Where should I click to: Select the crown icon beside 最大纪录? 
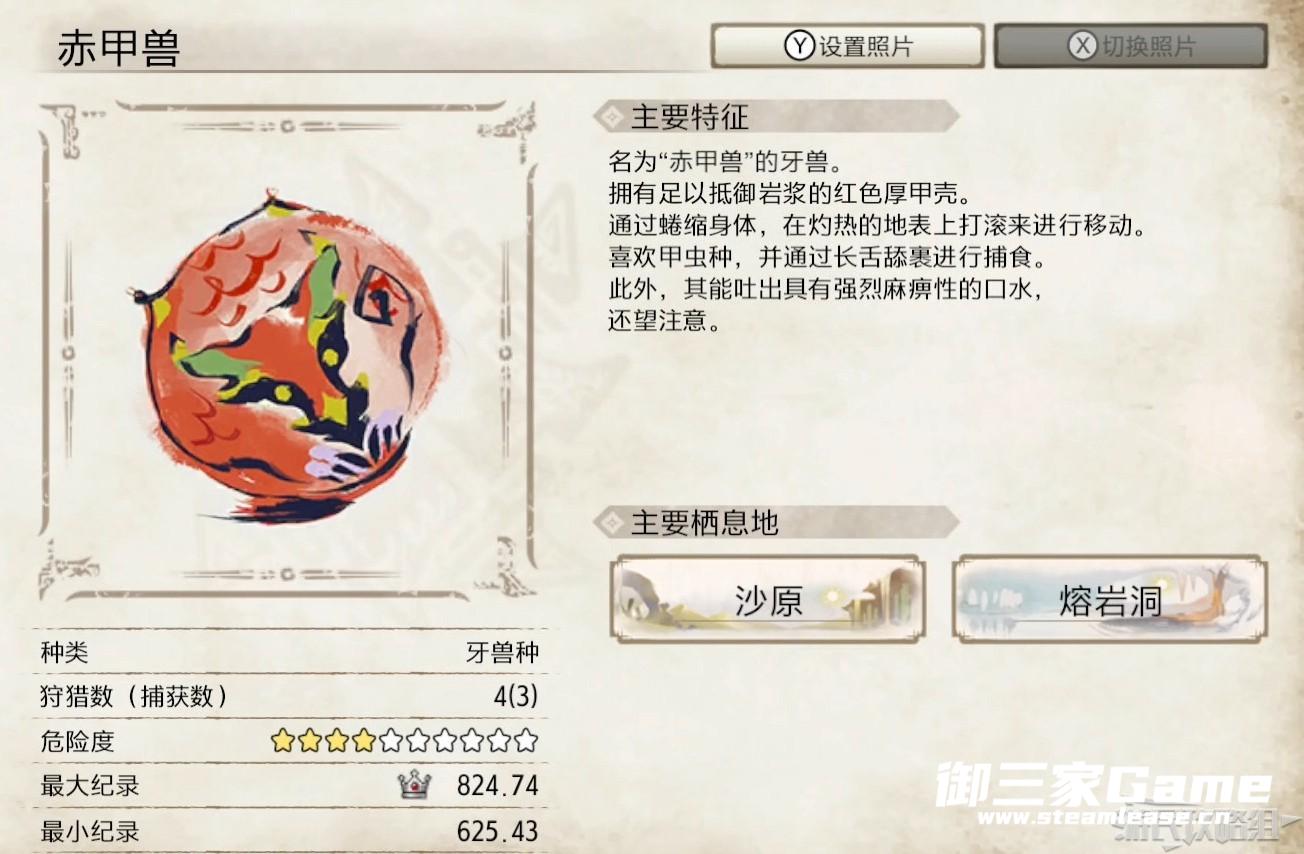414,786
